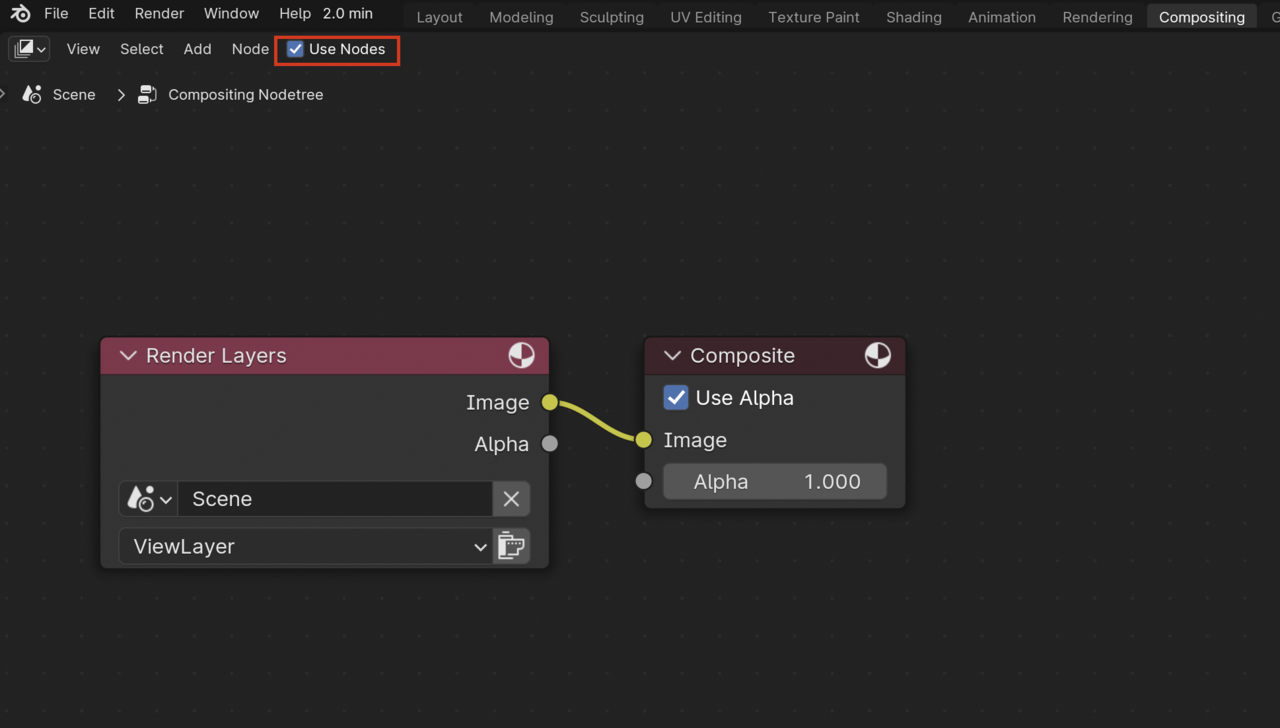The width and height of the screenshot is (1280, 728).
Task: Open the editor type selector icon
Action: (28, 48)
